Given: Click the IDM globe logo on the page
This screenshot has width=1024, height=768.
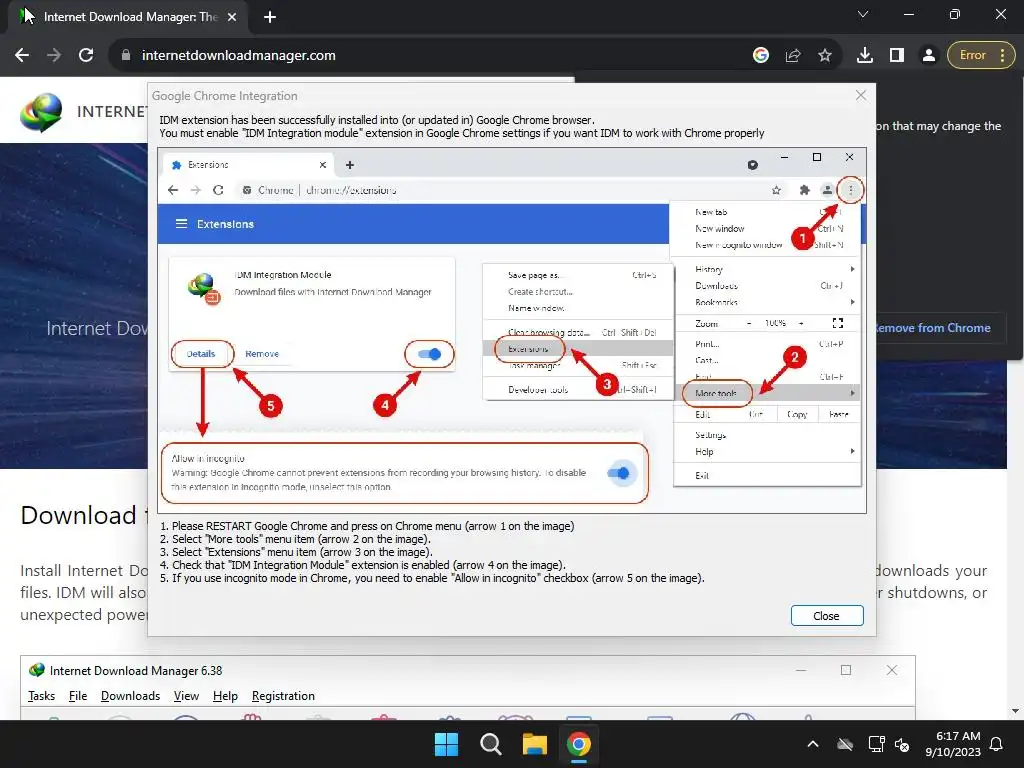Looking at the screenshot, I should [41, 112].
